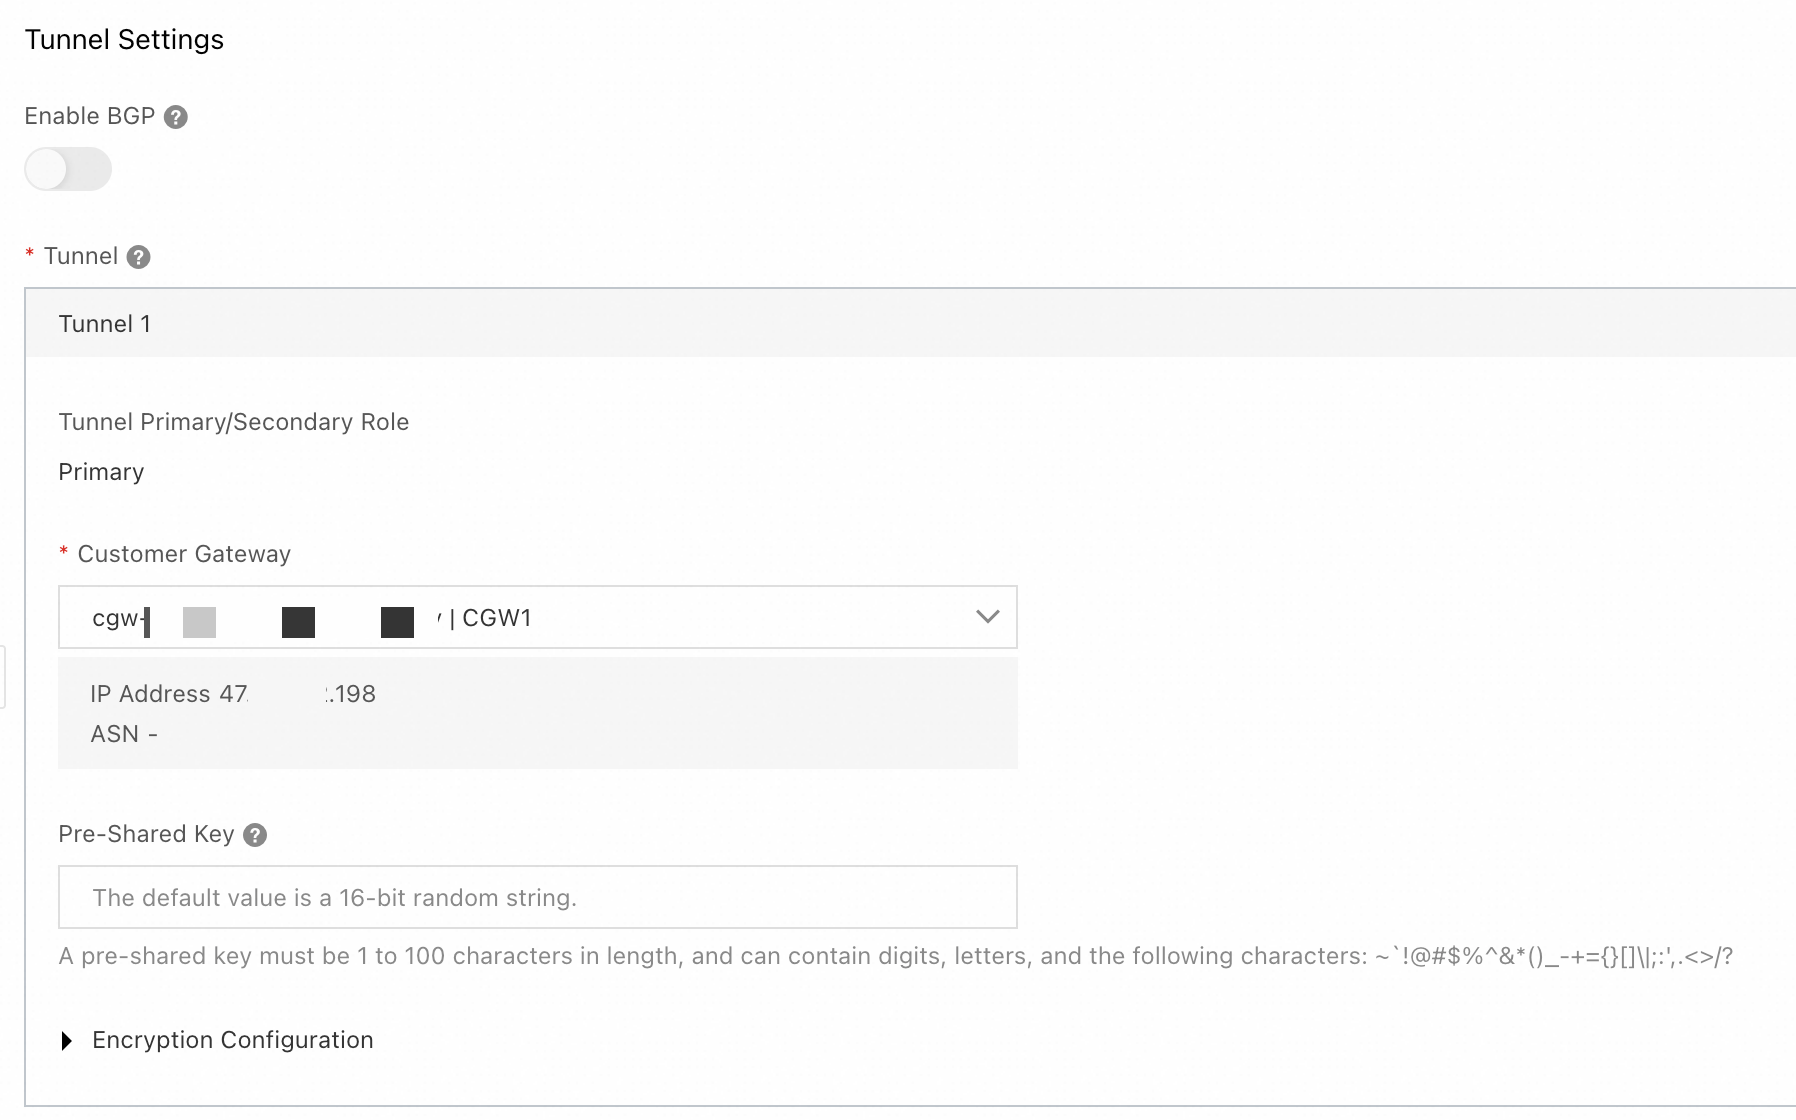Select the Tunnel 1 header

point(105,324)
